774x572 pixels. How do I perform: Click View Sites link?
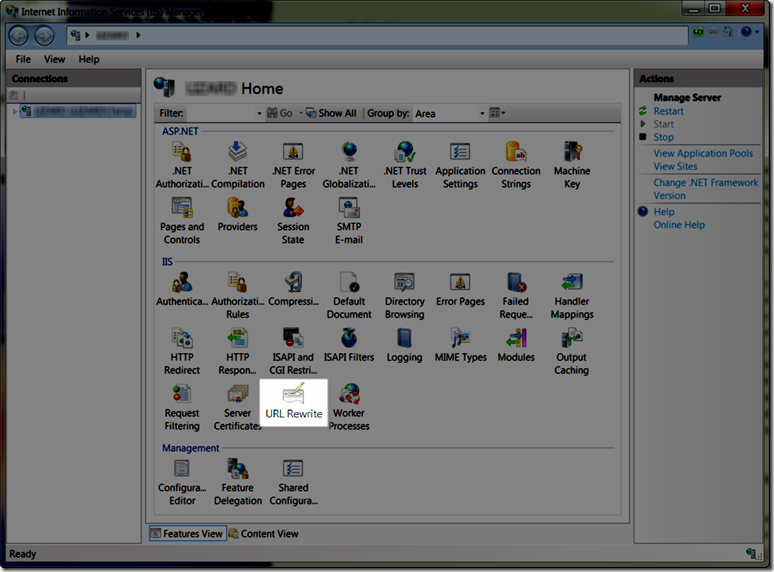pyautogui.click(x=675, y=166)
